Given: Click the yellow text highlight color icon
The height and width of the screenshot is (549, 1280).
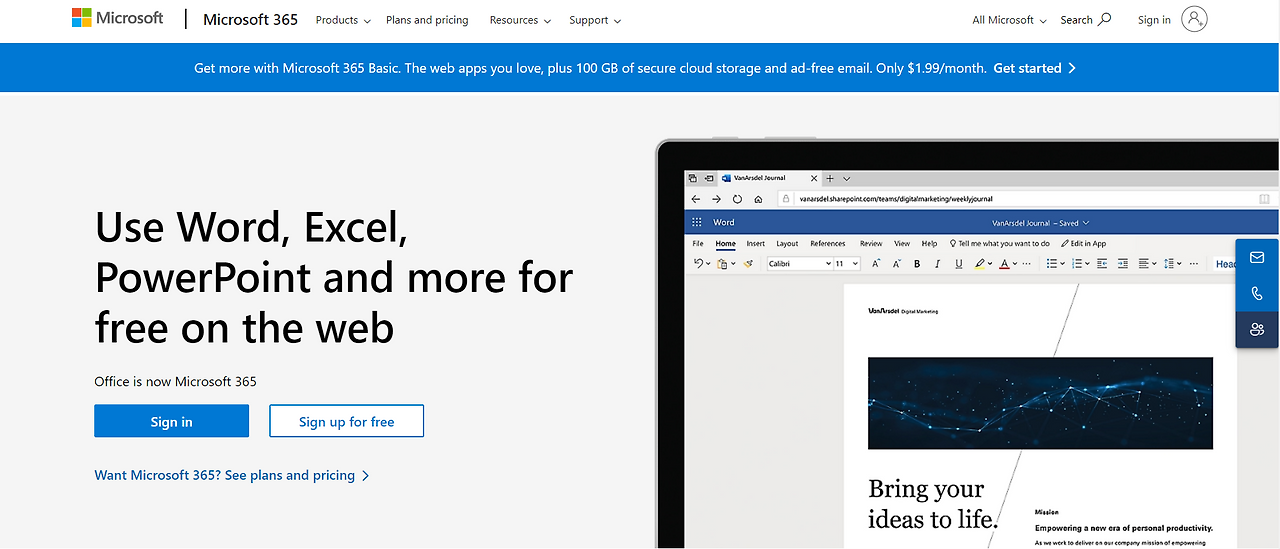Looking at the screenshot, I should click(x=980, y=264).
